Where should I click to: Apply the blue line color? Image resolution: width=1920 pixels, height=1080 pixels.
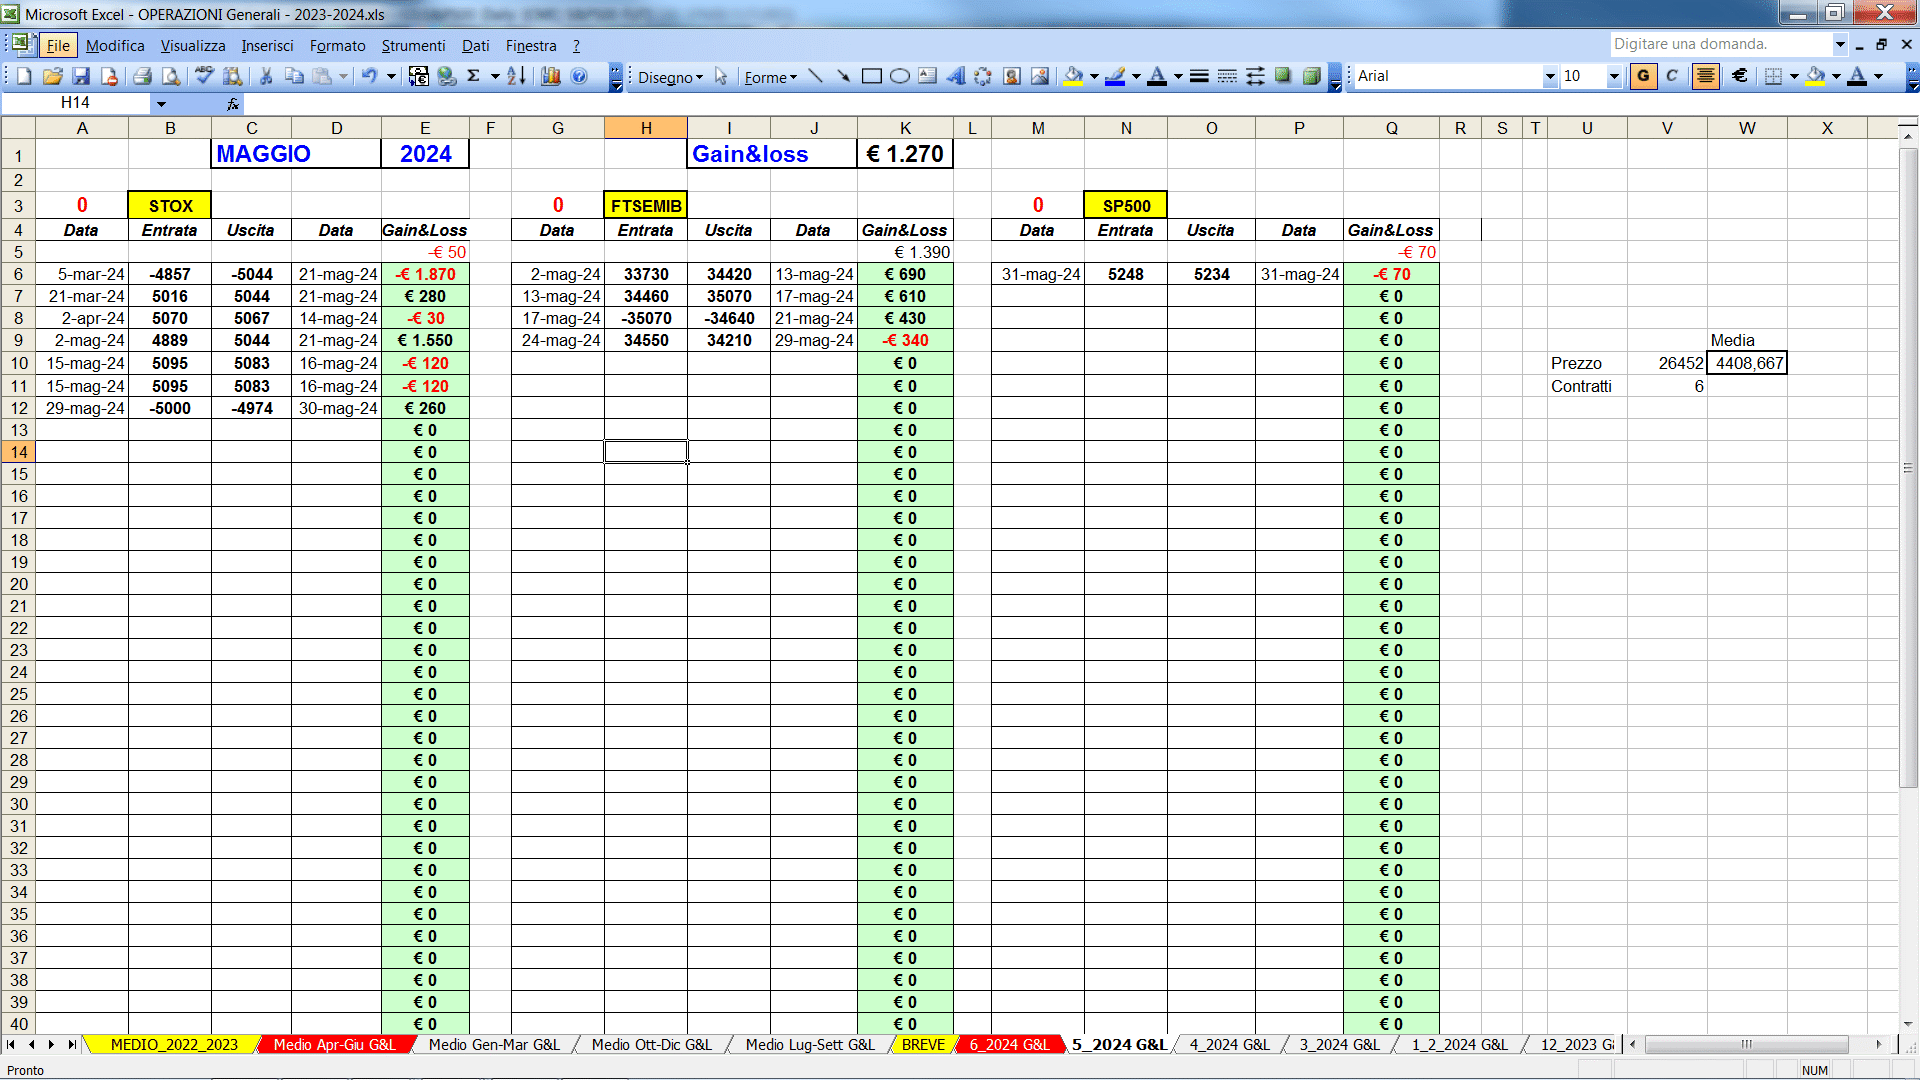1115,76
